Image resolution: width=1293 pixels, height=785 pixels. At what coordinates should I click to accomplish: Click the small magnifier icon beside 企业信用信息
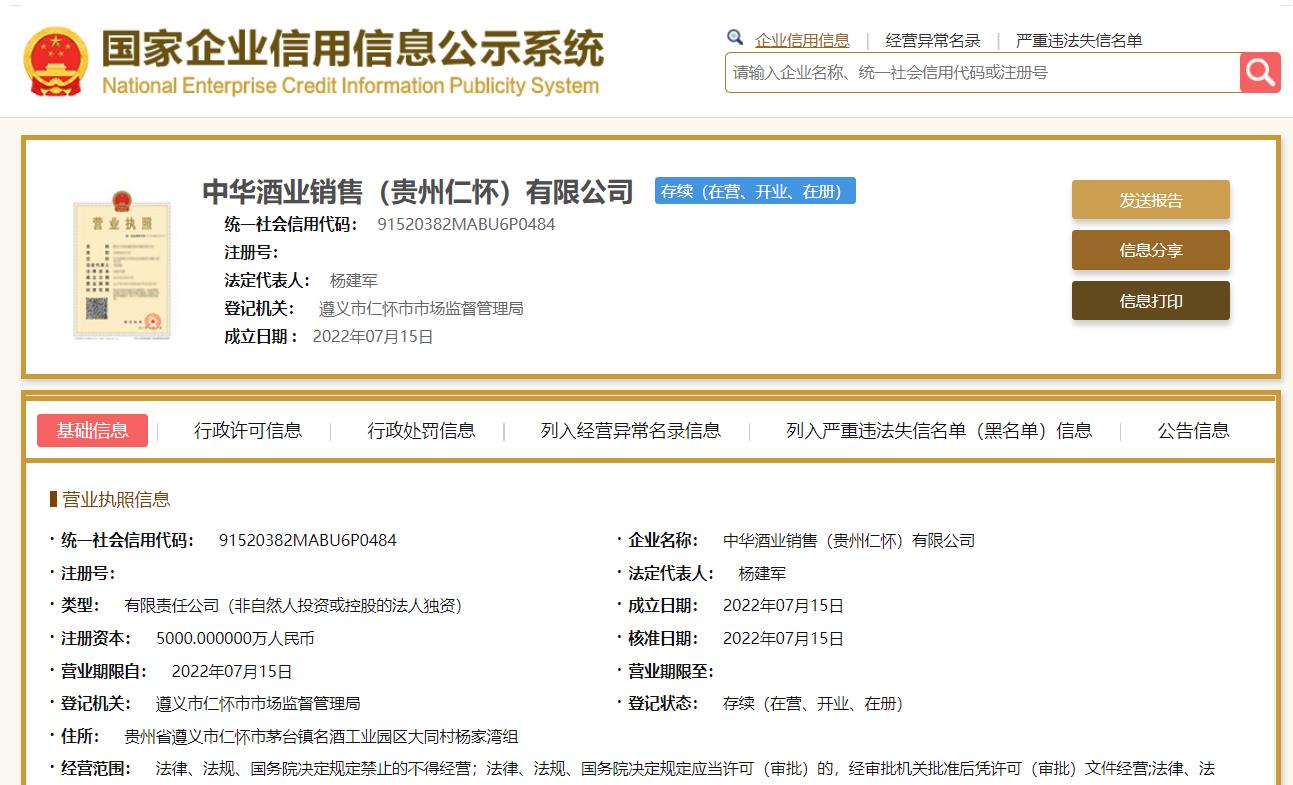[x=735, y=38]
